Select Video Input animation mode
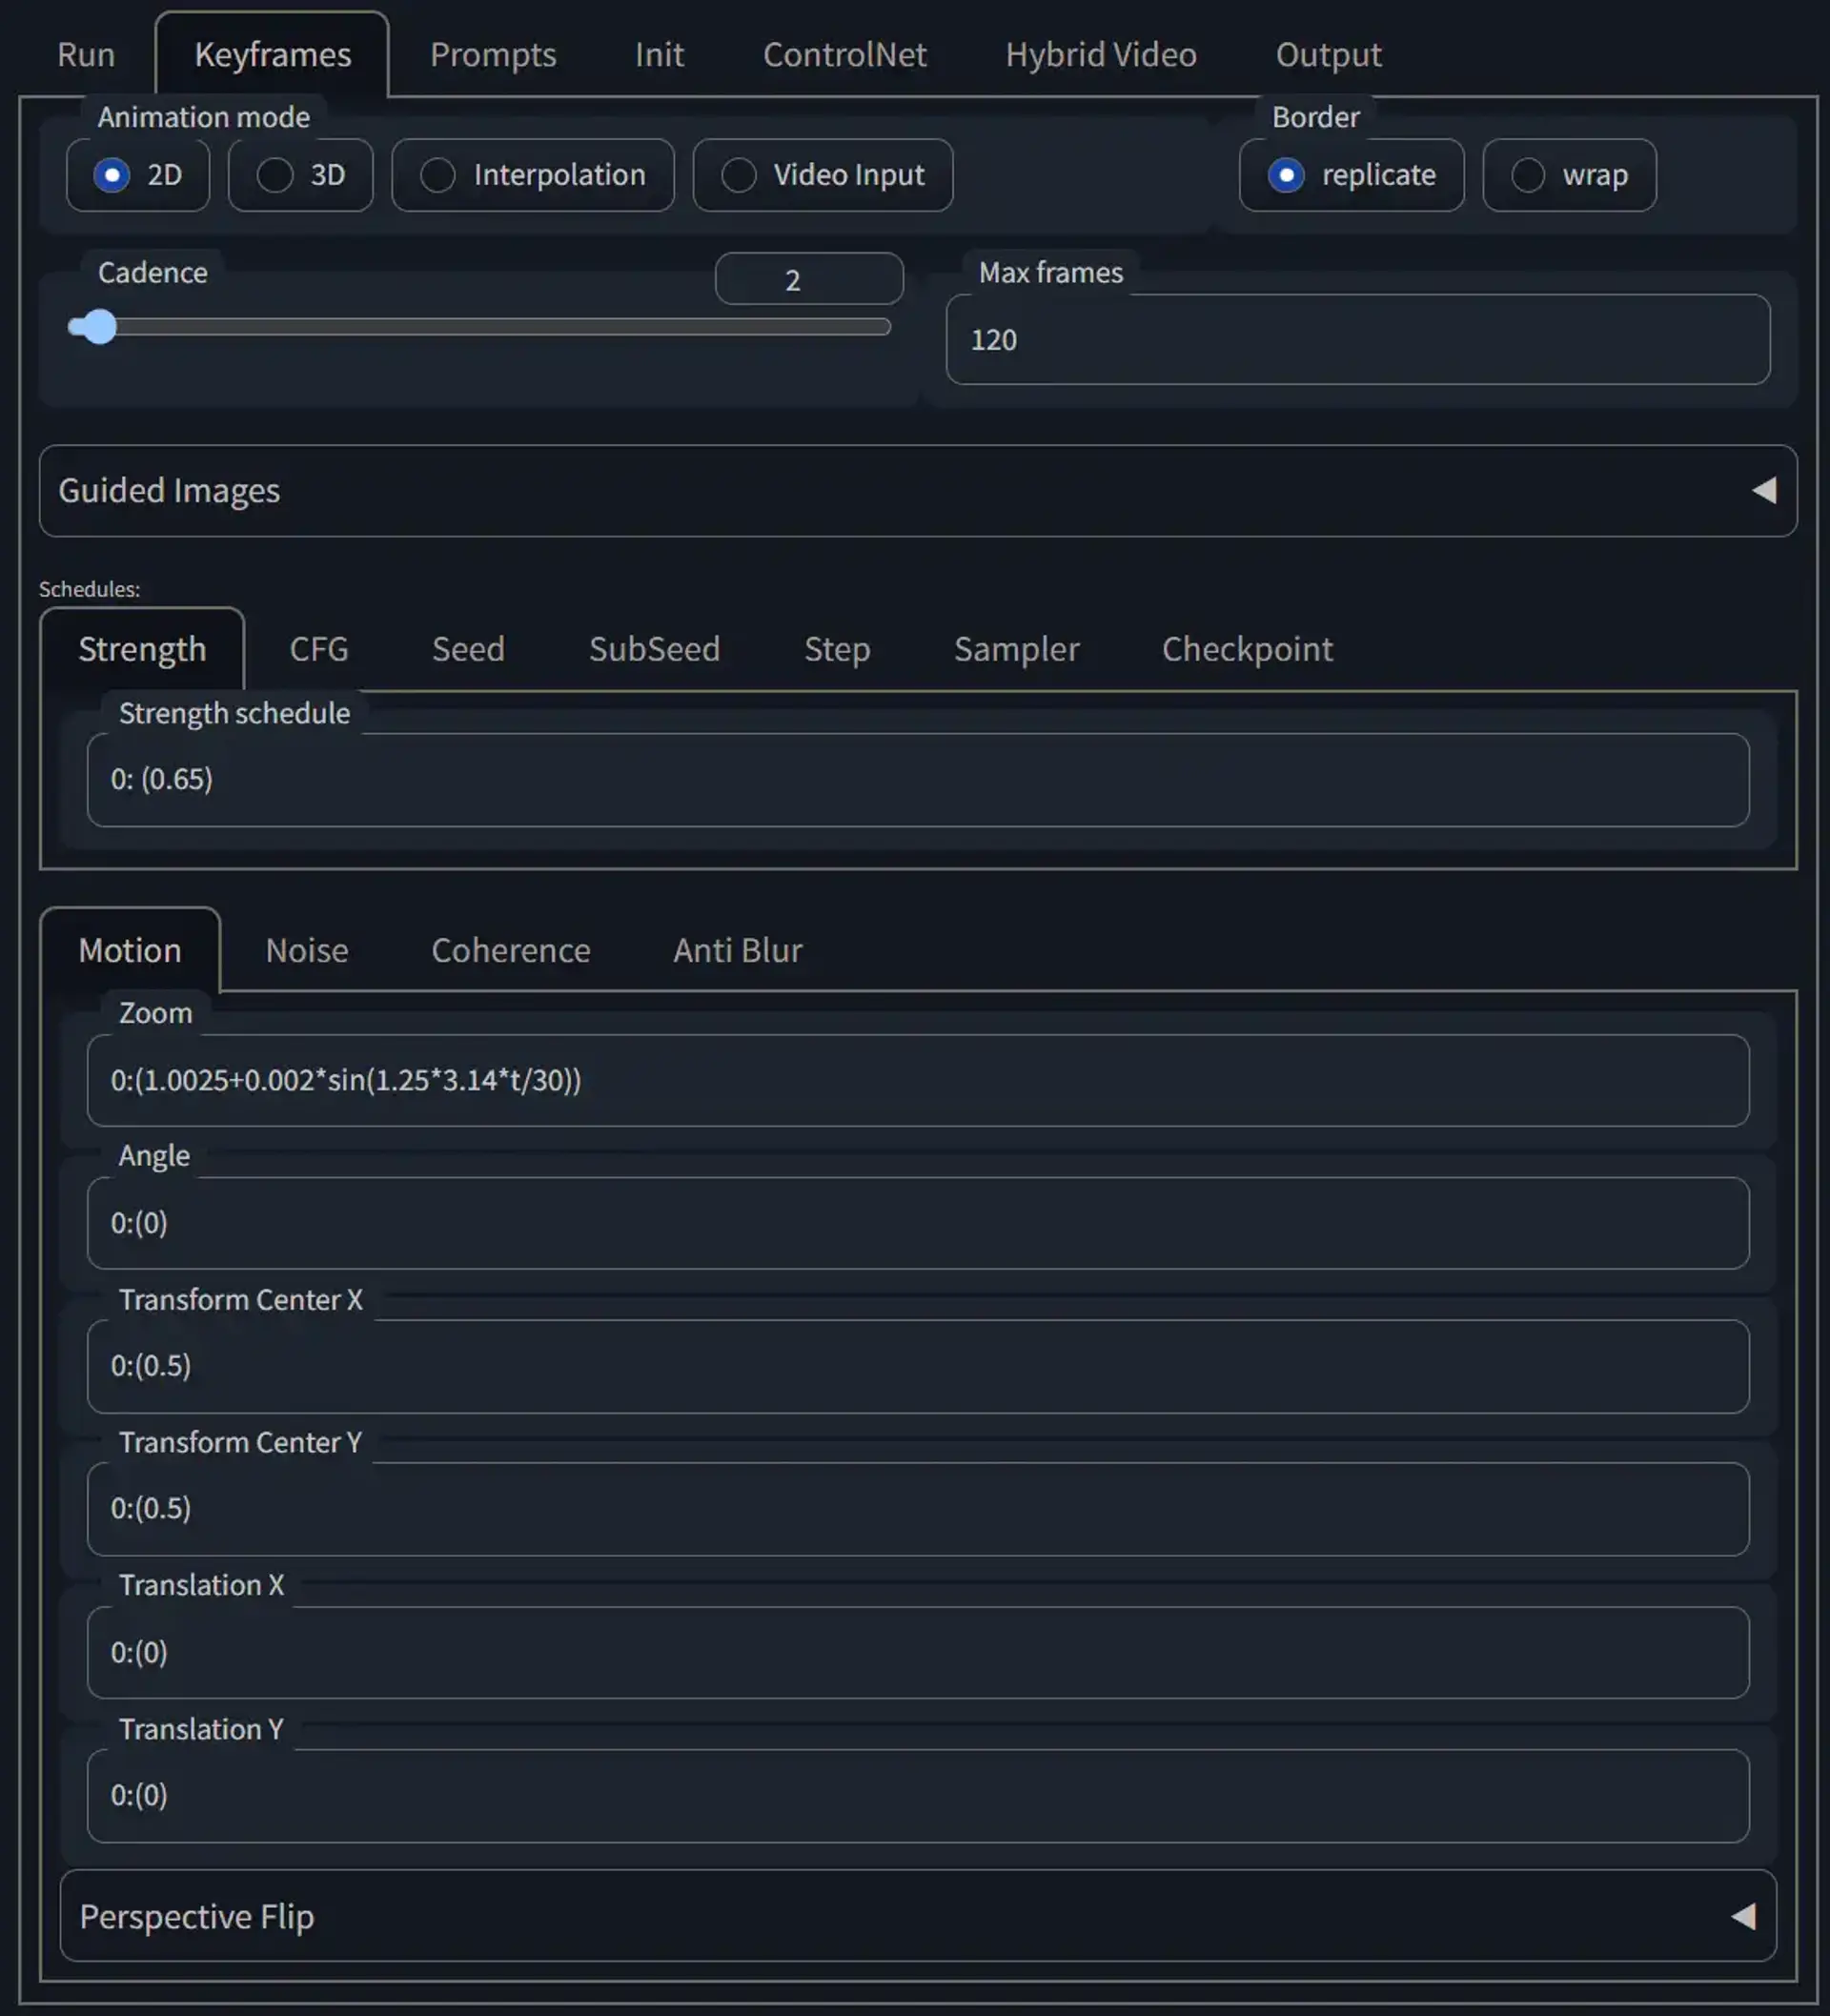 [739, 175]
